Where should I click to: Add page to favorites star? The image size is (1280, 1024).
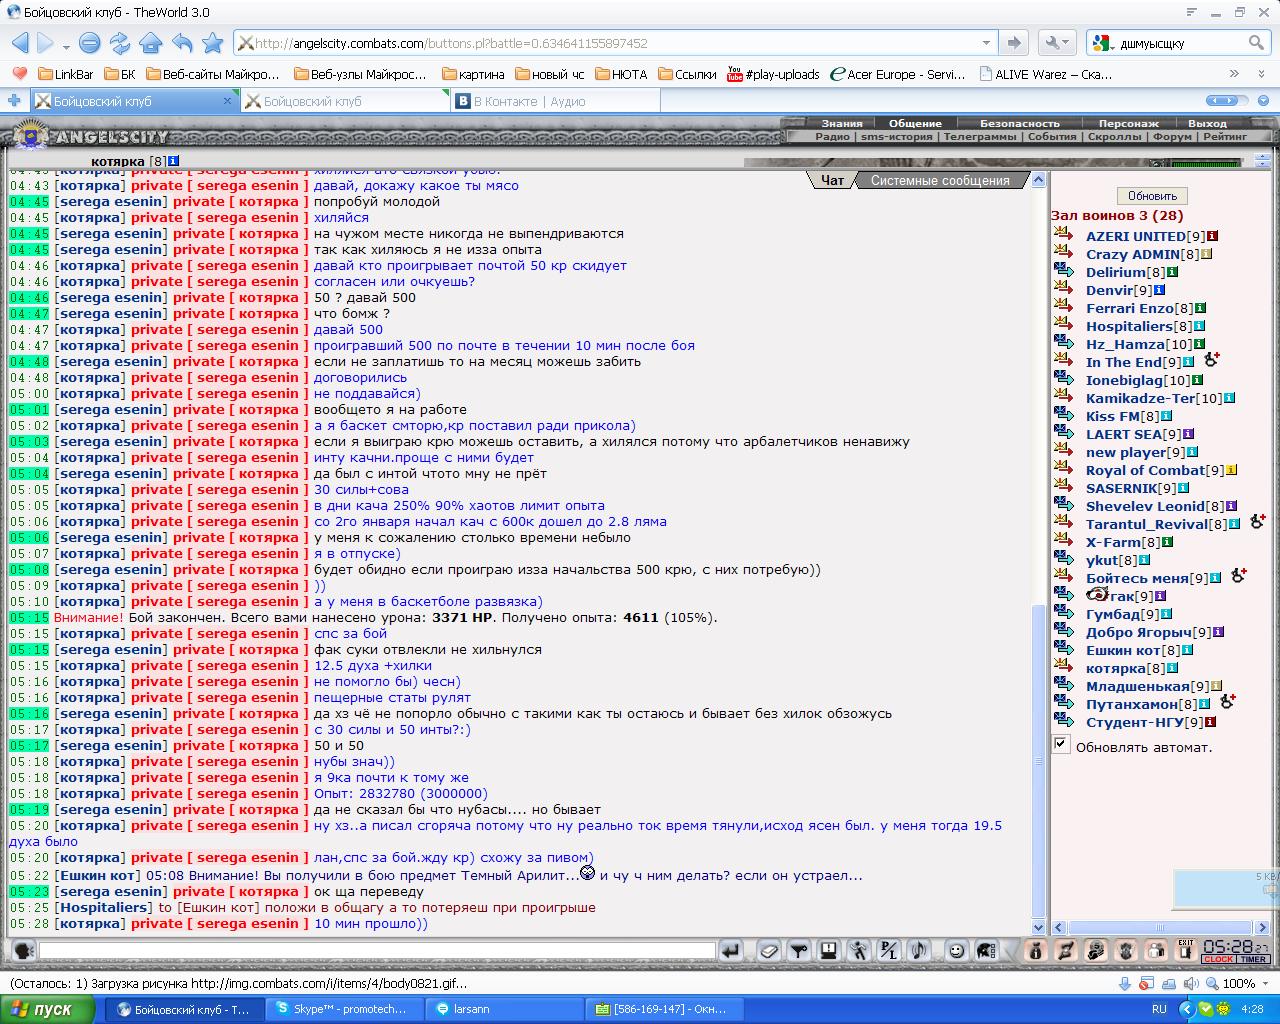pyautogui.click(x=212, y=43)
